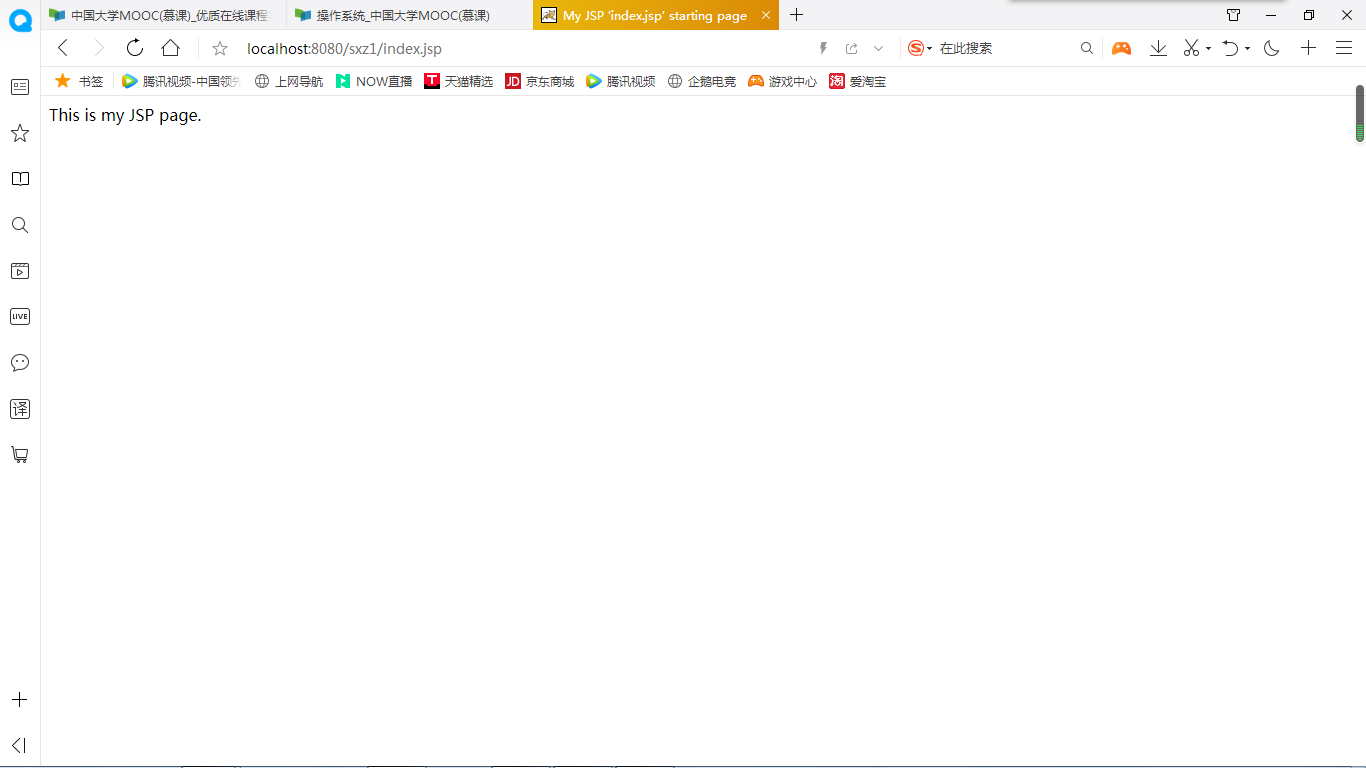Open the favorites star in the left sidebar

point(20,133)
